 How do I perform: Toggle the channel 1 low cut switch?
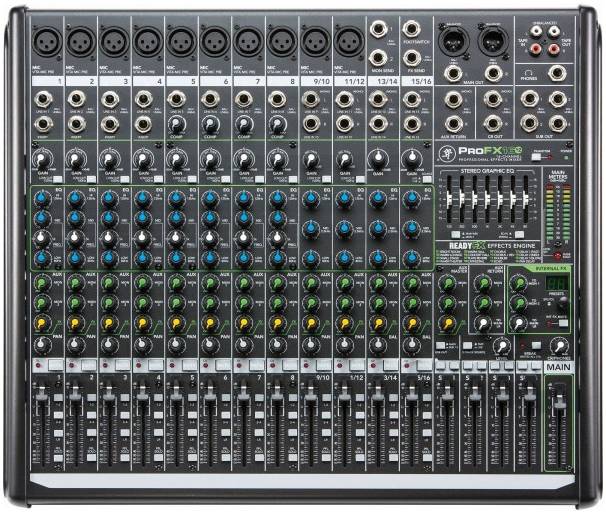coord(58,179)
